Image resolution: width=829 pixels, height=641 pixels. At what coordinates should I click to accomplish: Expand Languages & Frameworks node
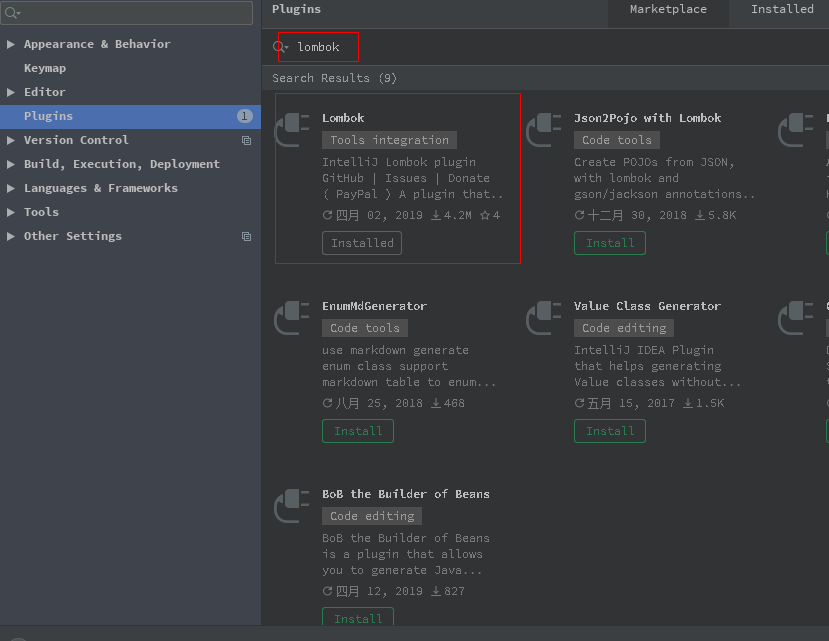tap(11, 188)
